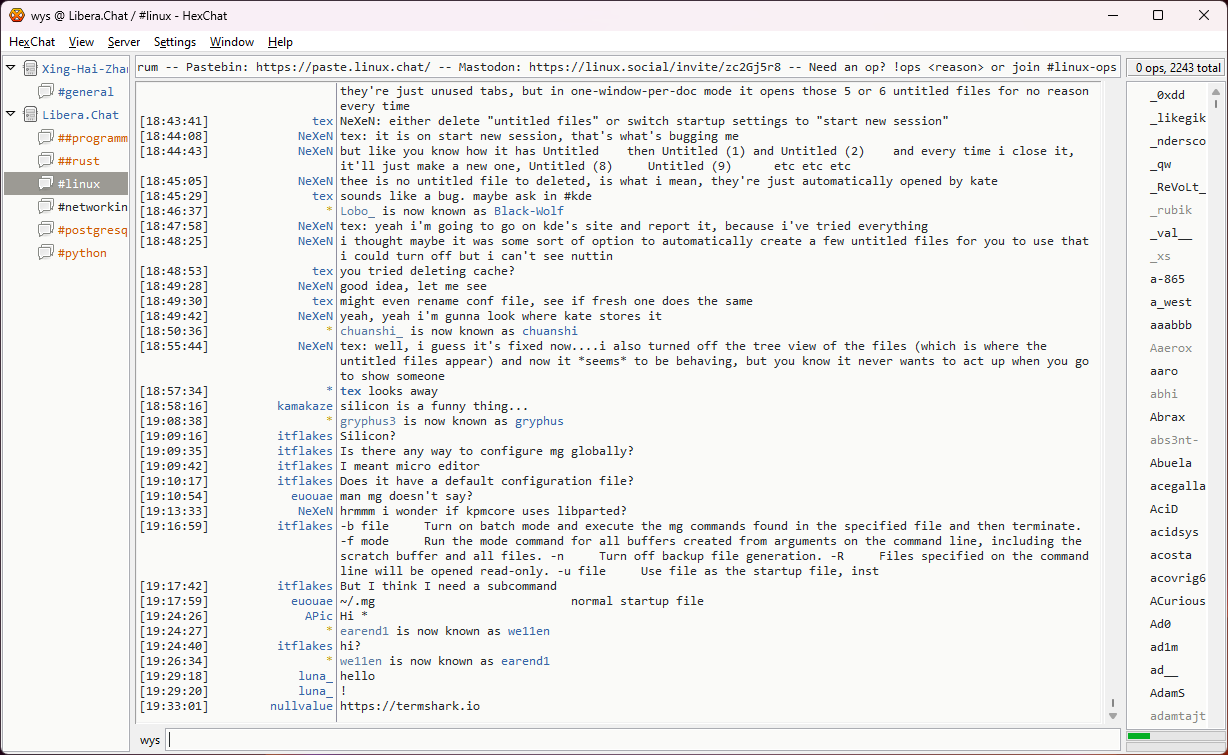
Task: Click the HexChat app icon in title bar
Action: click(17, 15)
